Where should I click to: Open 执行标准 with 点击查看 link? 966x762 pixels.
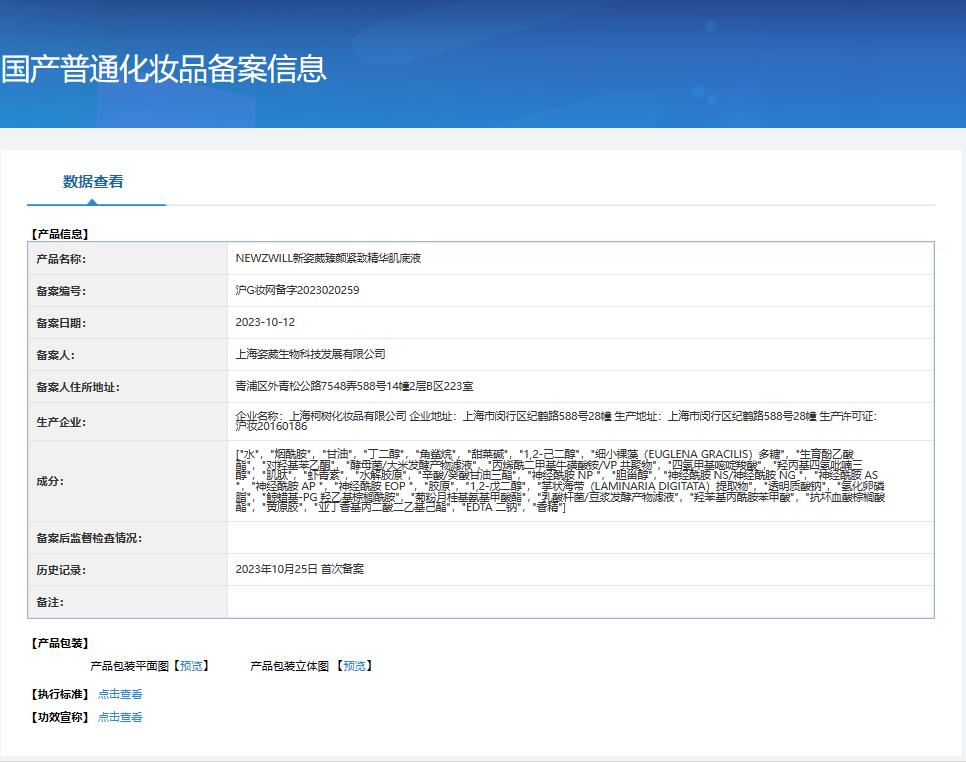pos(122,693)
